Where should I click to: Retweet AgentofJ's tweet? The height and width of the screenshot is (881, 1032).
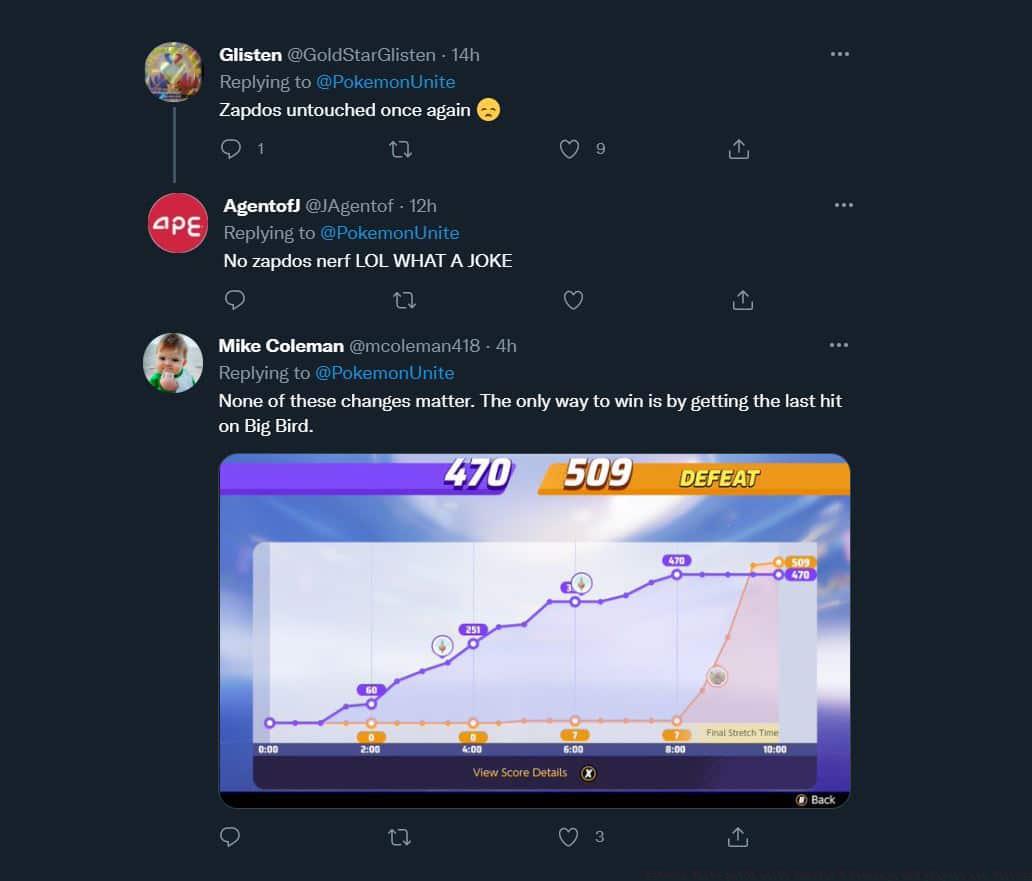click(404, 299)
